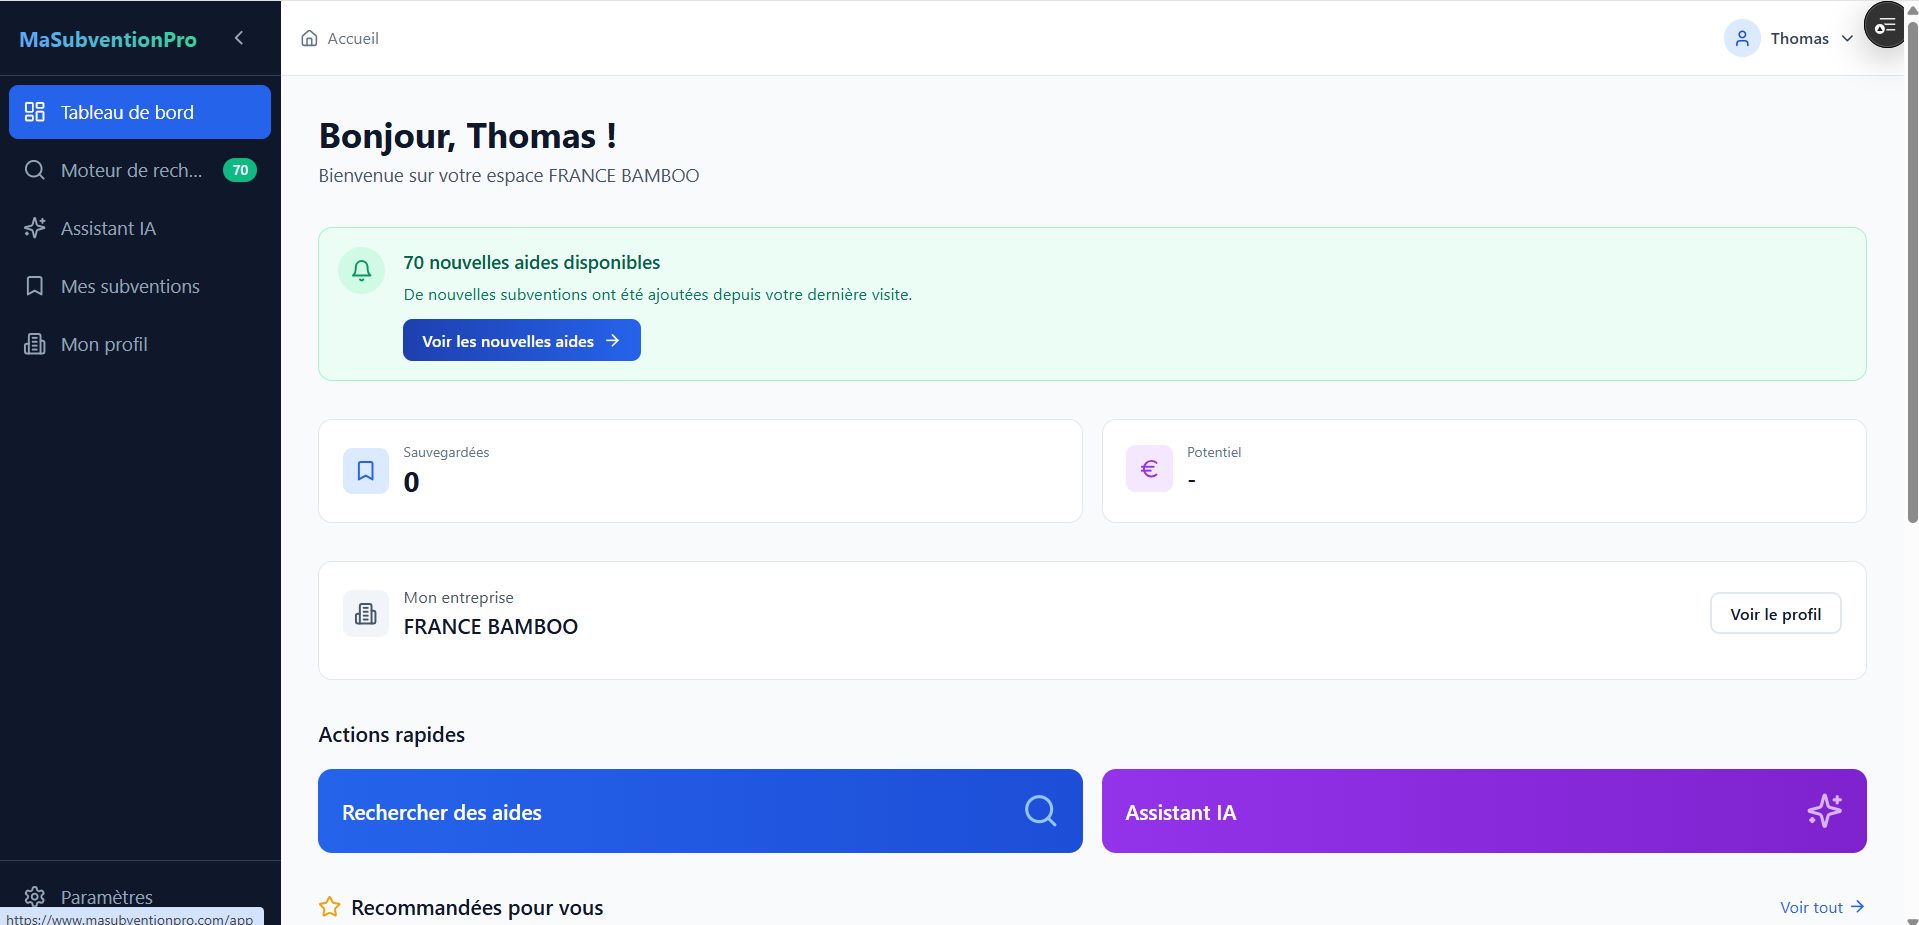The height and width of the screenshot is (925, 1919).
Task: Click the home icon in the breadcrumb
Action: [x=310, y=38]
